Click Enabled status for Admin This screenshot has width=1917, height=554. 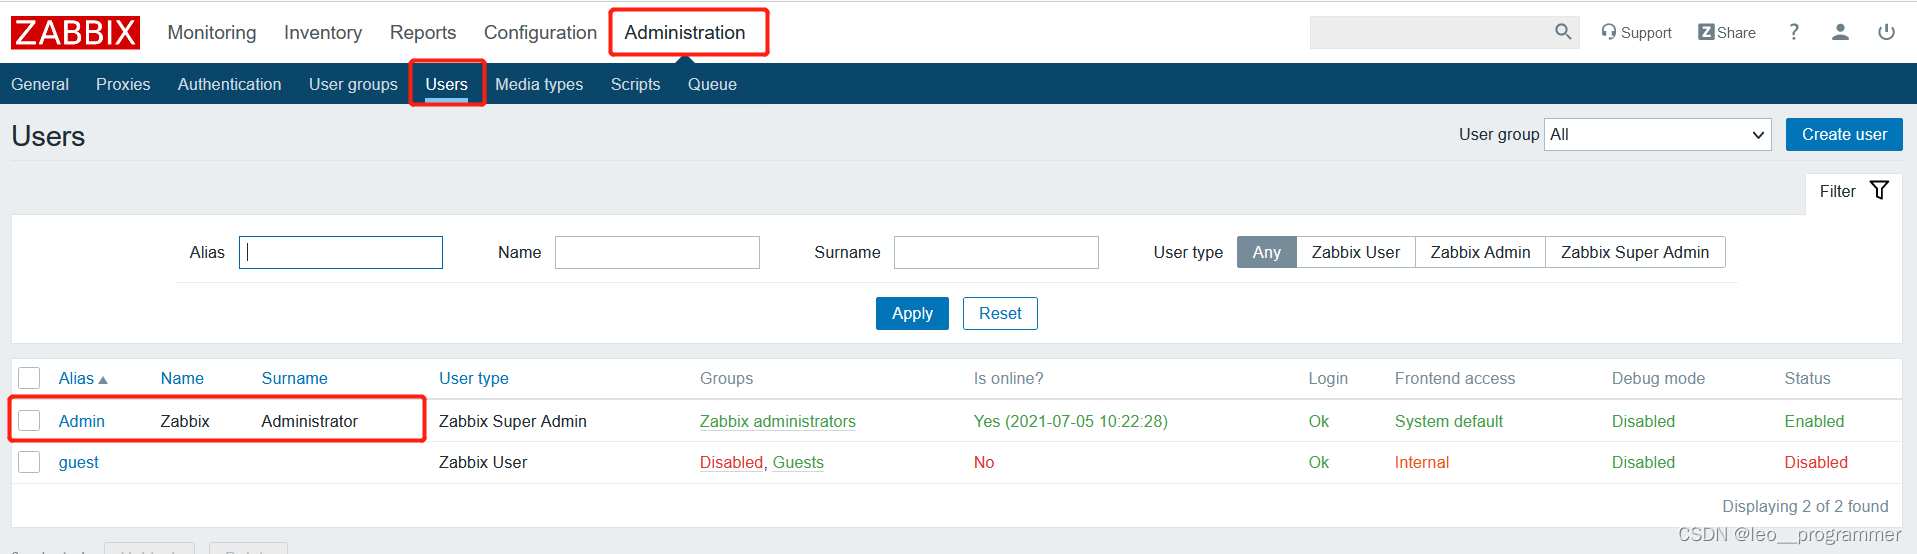(x=1813, y=421)
